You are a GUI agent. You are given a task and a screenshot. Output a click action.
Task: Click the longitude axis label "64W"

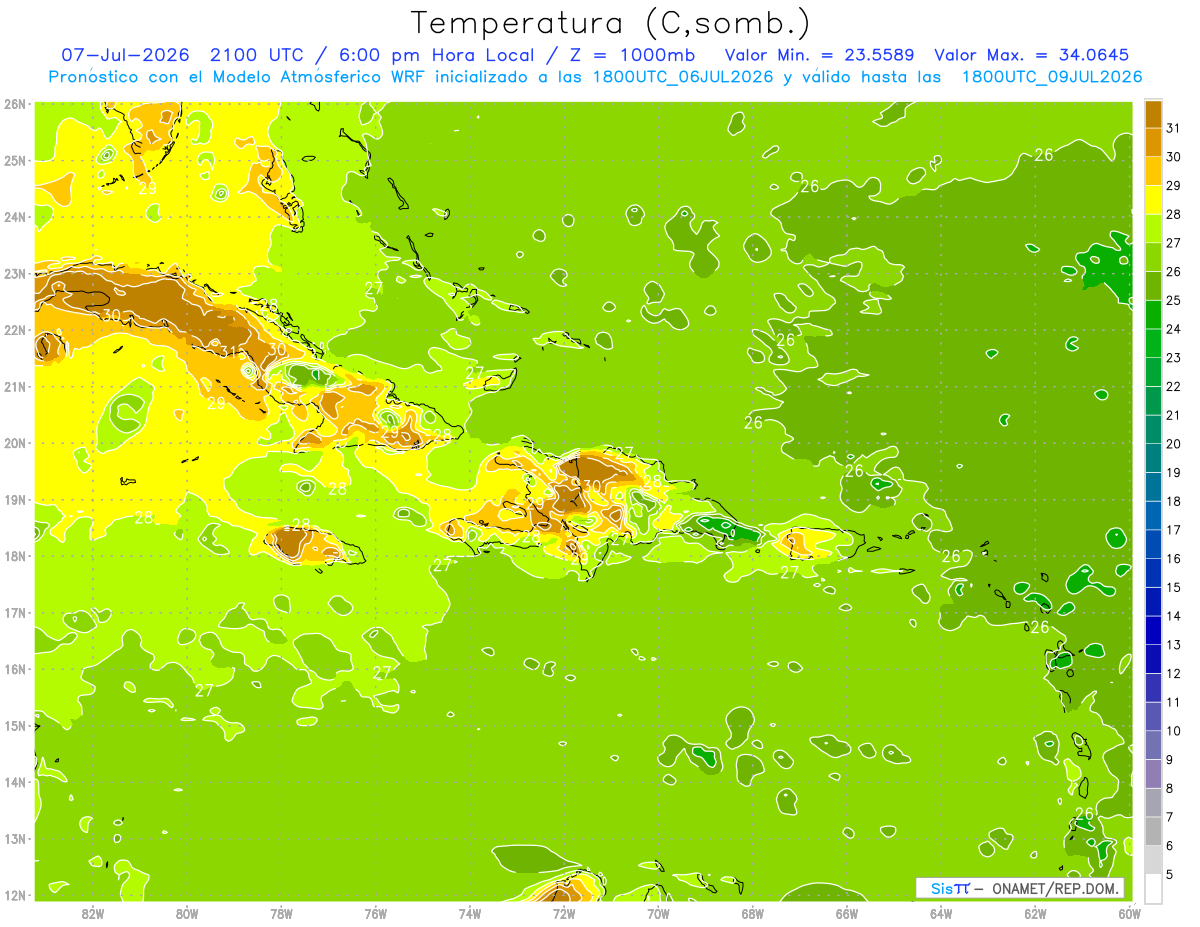[941, 912]
